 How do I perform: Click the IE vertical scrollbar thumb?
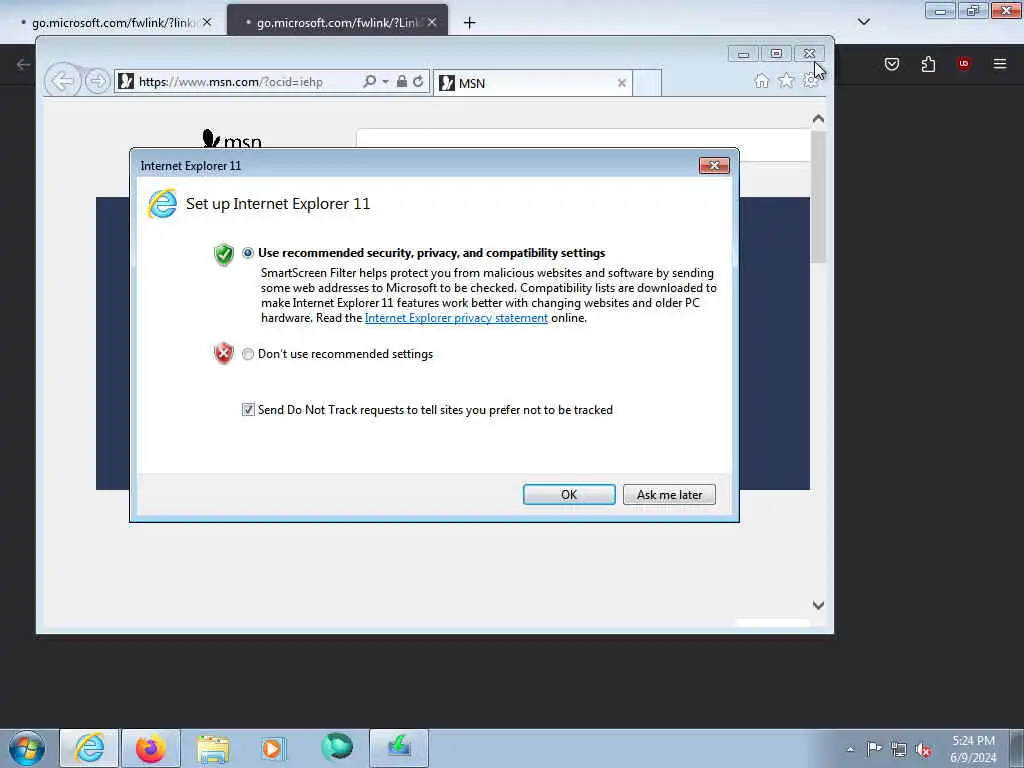click(818, 196)
